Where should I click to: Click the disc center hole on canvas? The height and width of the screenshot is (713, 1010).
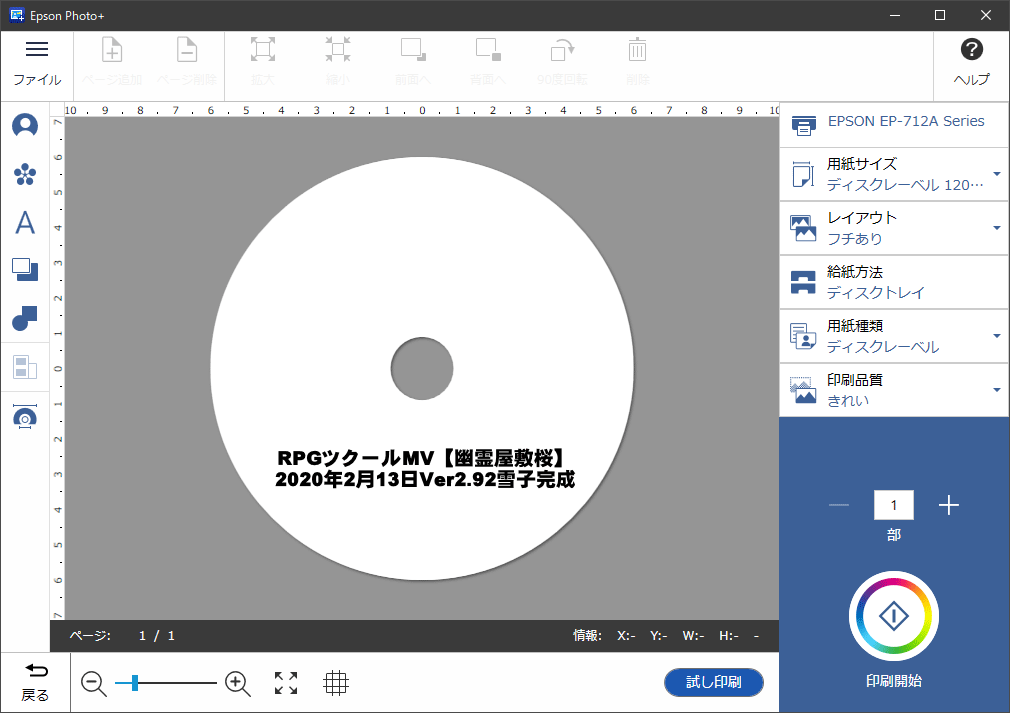pos(422,368)
